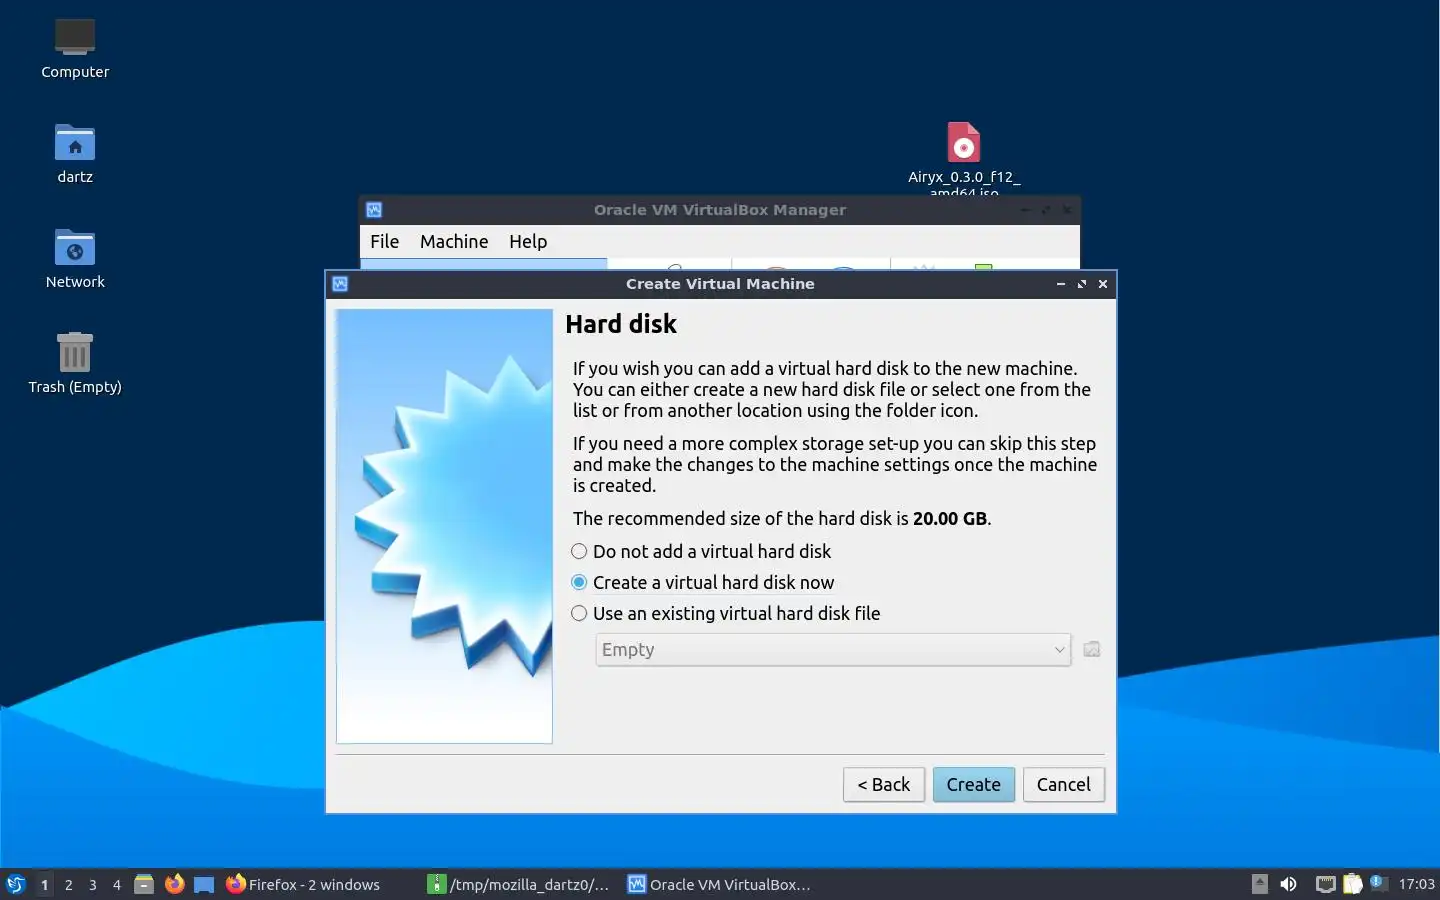Screen dimensions: 1440x900
Task: Switch to workspace 4
Action: pos(116,884)
